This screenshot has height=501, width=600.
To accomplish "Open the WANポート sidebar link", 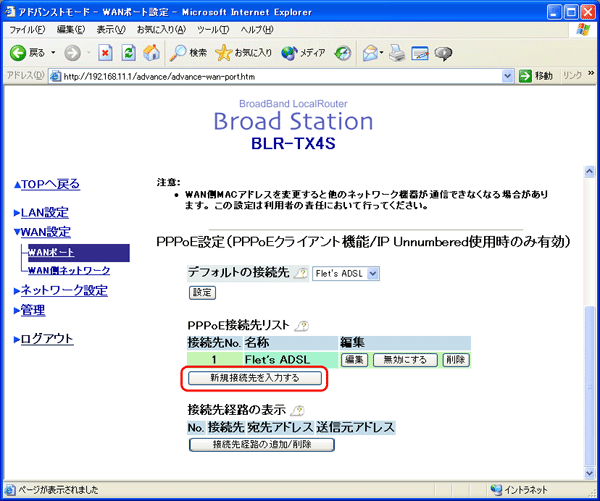I will click(x=51, y=253).
